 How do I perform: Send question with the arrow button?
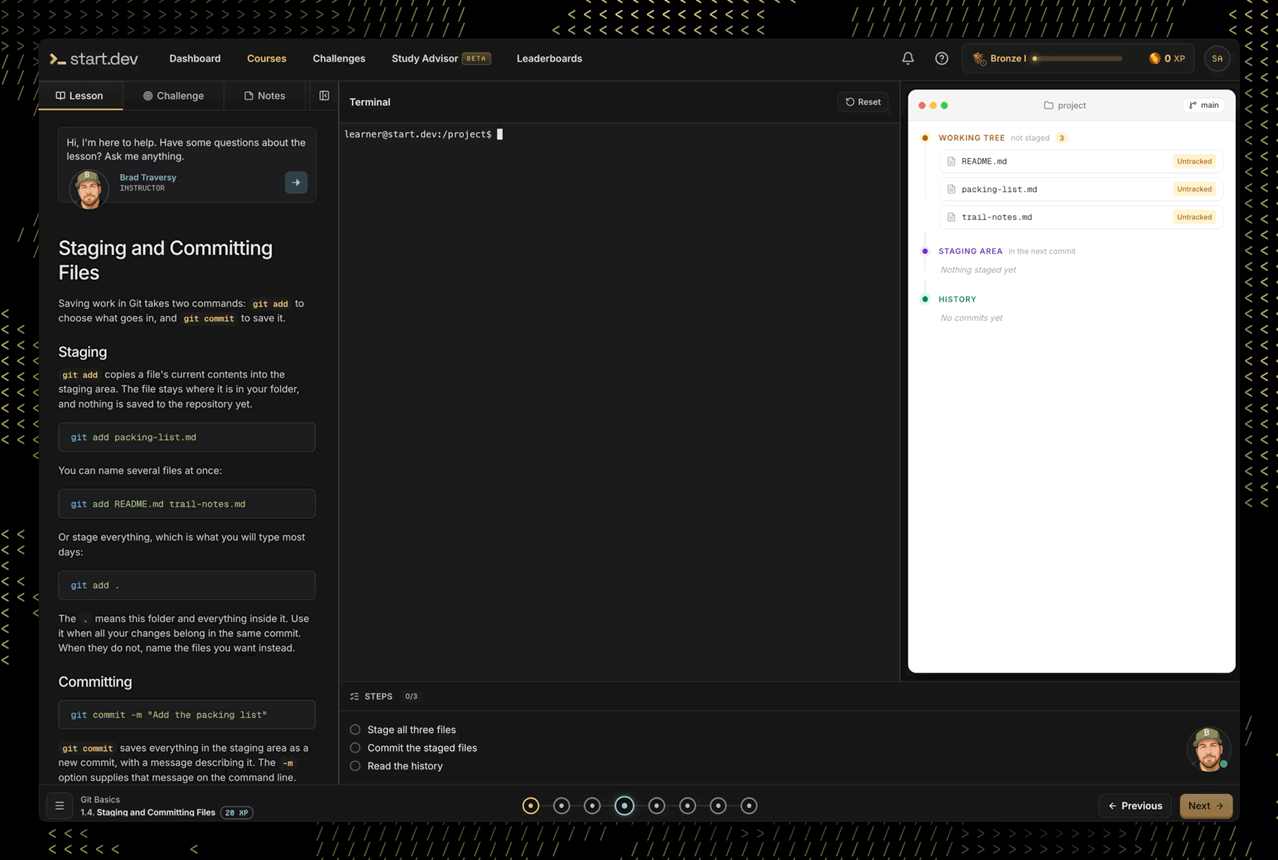[x=296, y=182]
